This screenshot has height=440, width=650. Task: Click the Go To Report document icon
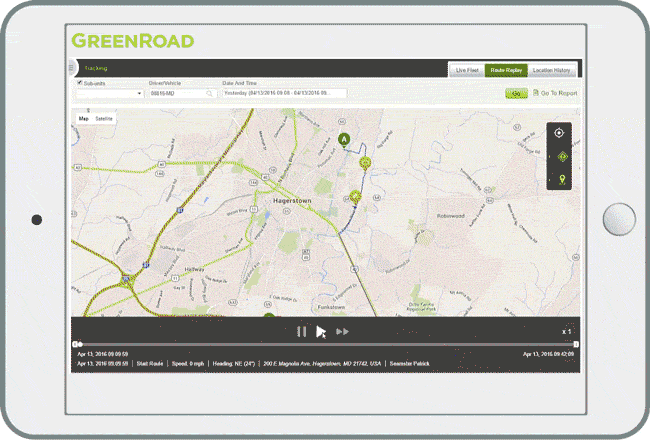click(535, 93)
